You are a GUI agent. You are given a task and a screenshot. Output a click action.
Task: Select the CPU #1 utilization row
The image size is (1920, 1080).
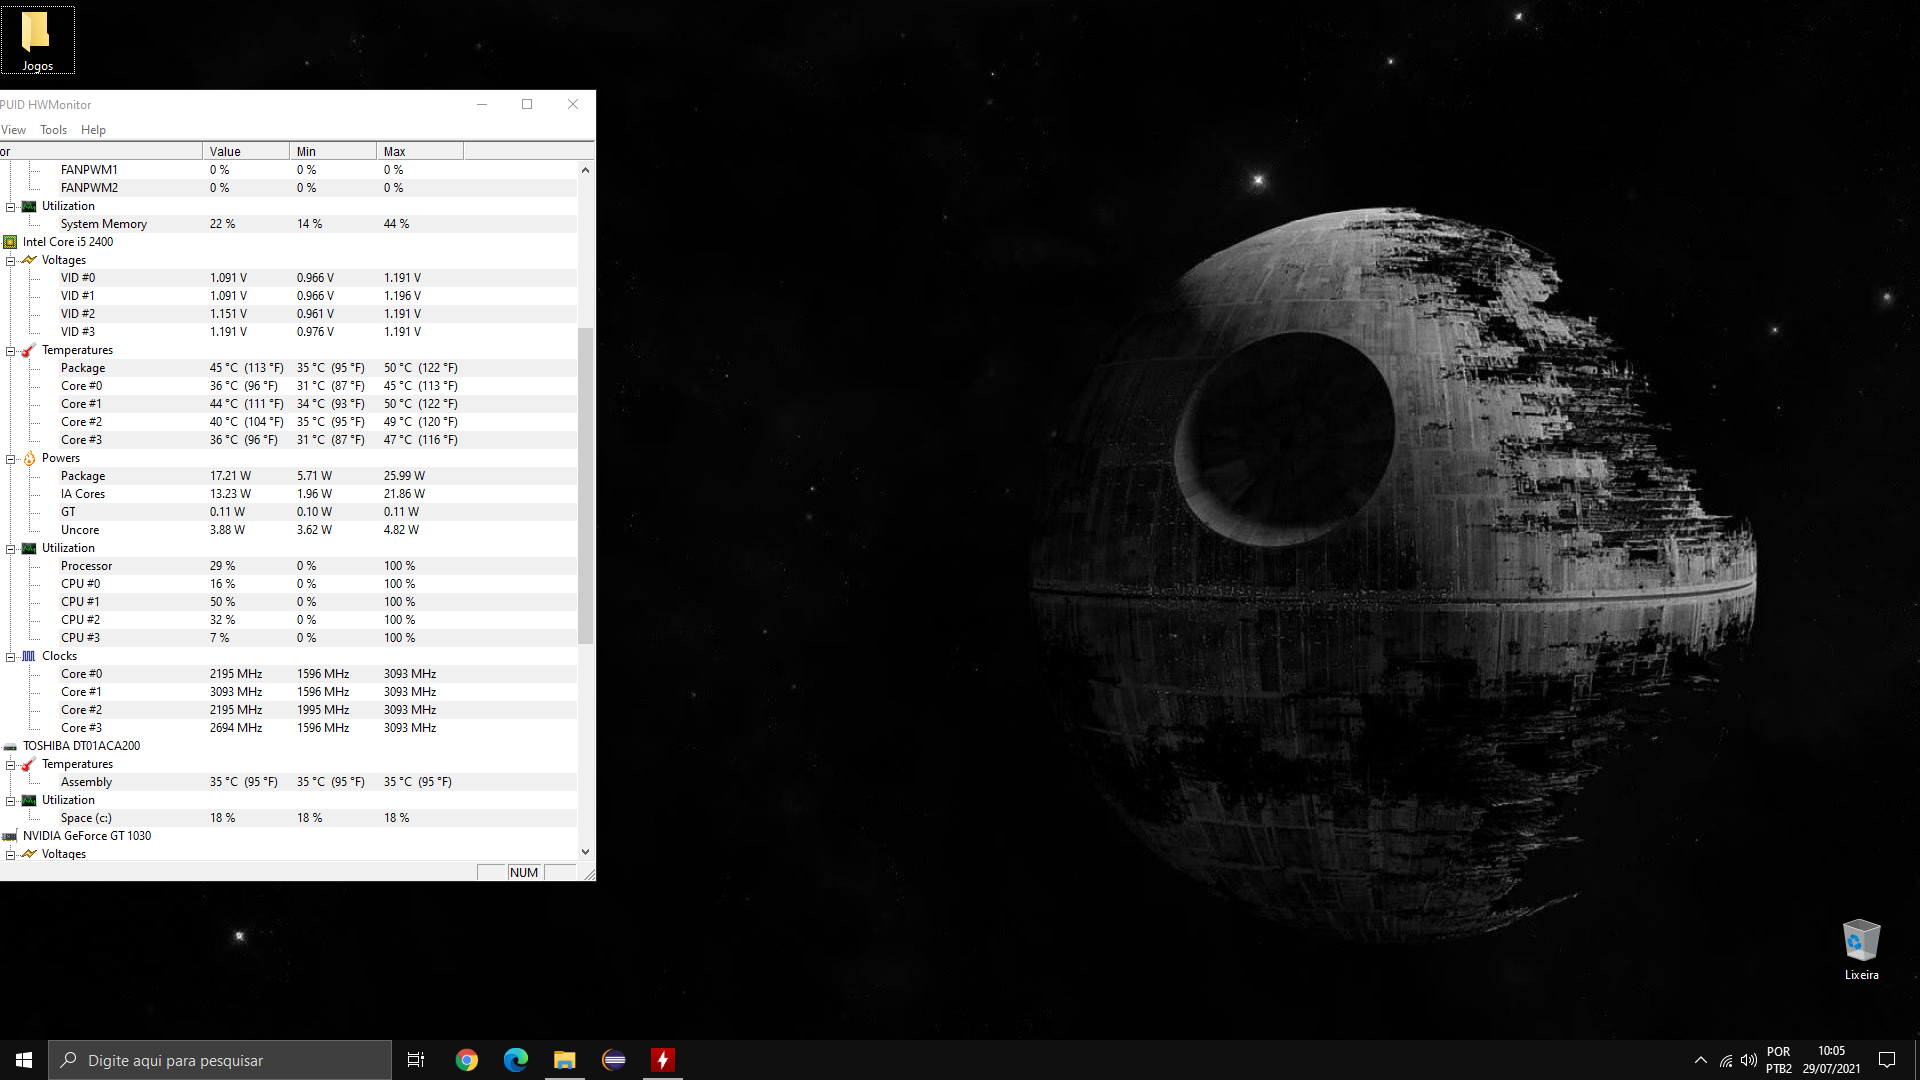pos(288,602)
